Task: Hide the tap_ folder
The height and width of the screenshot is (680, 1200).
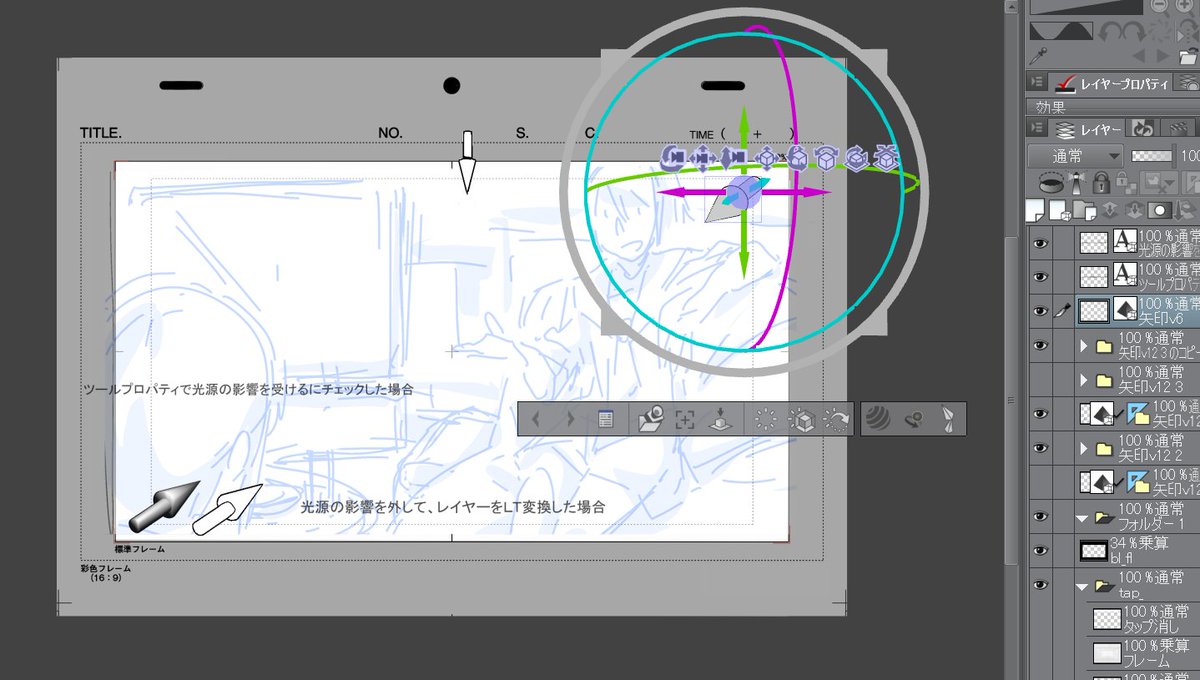Action: pyautogui.click(x=1040, y=584)
